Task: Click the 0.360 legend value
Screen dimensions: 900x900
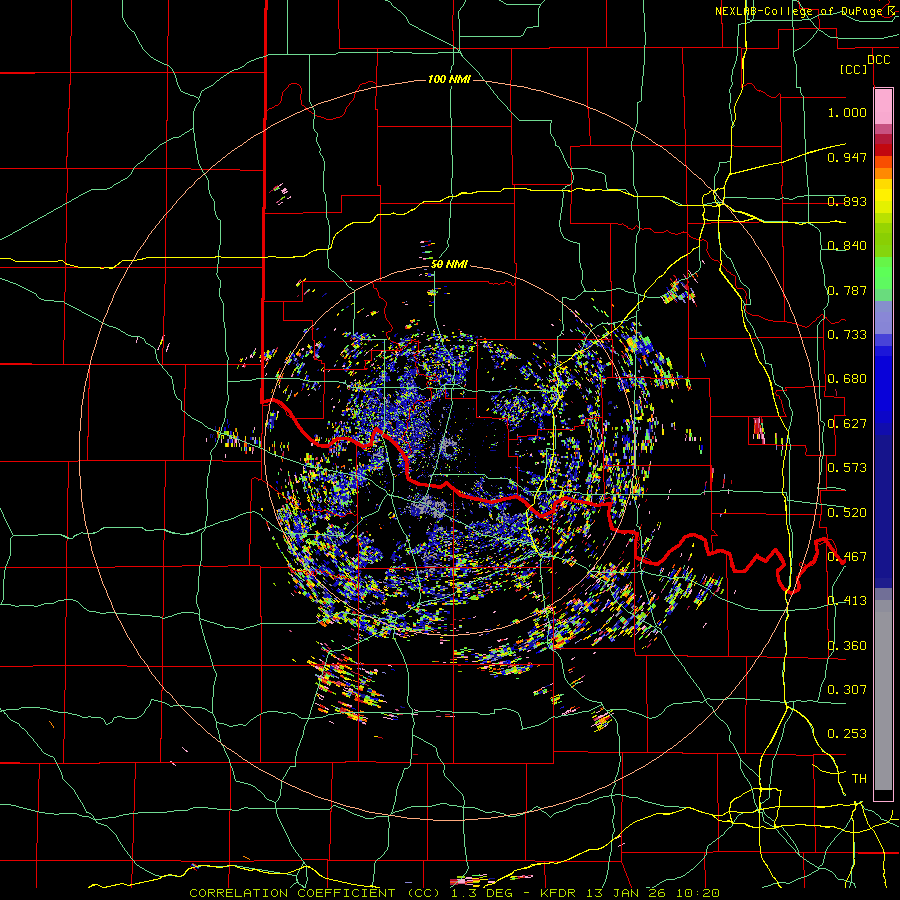Action: [x=847, y=646]
